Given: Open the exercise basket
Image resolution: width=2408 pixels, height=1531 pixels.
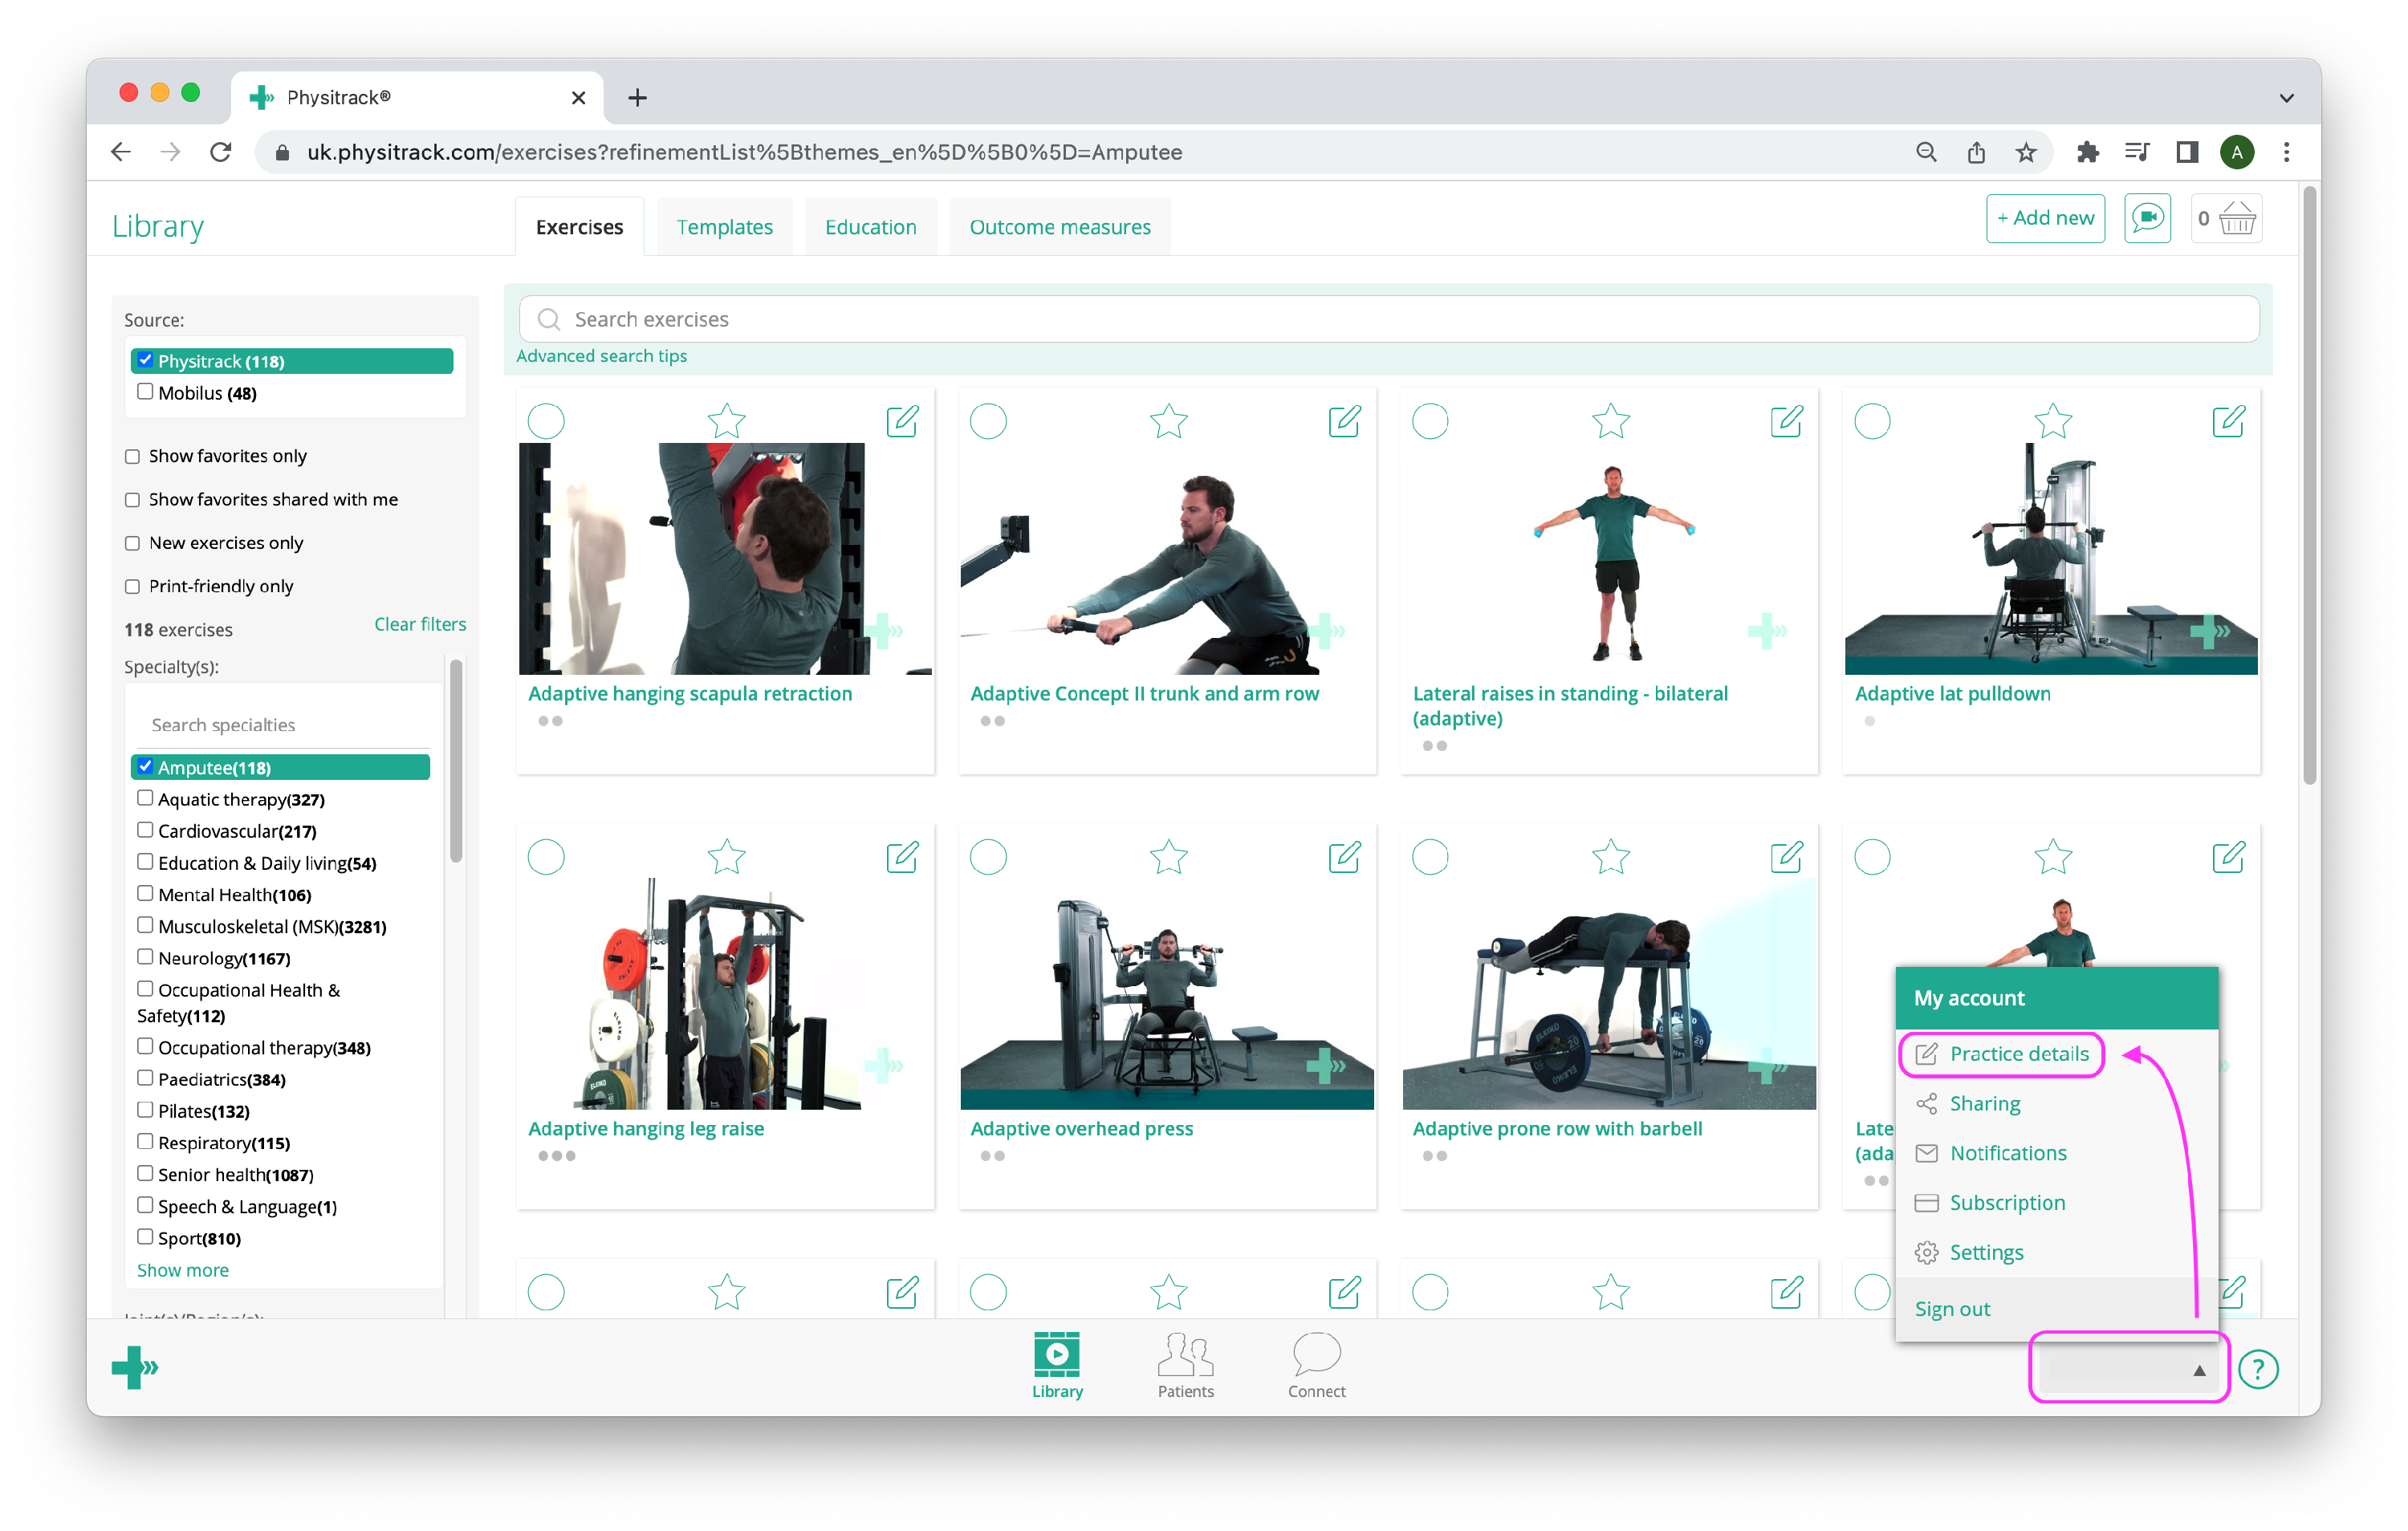Looking at the screenshot, I should pyautogui.click(x=2226, y=218).
